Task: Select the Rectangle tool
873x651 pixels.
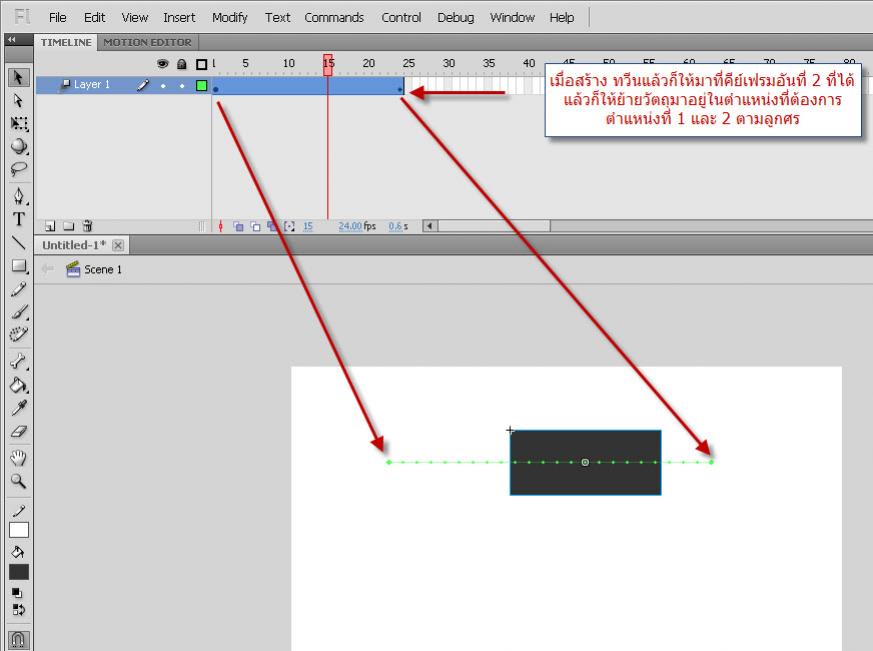Action: 18,266
